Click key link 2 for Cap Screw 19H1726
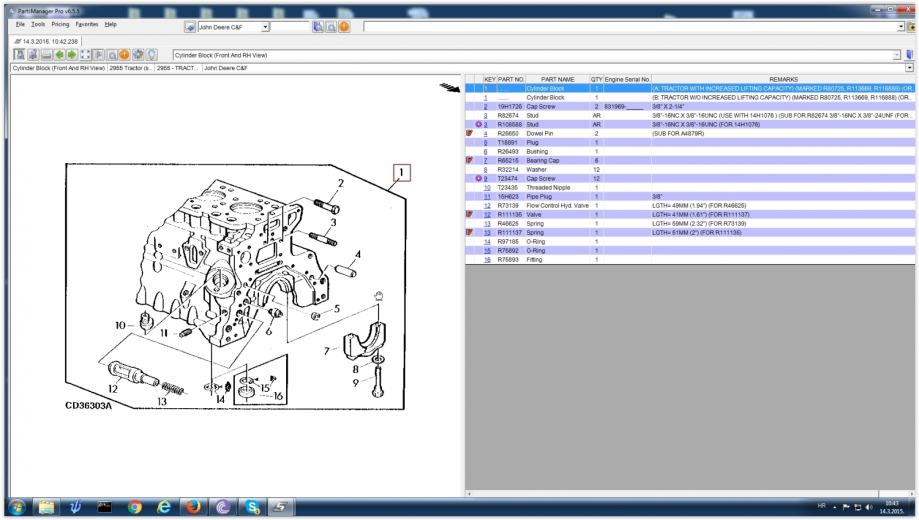Image resolution: width=919 pixels, height=520 pixels. click(485, 107)
